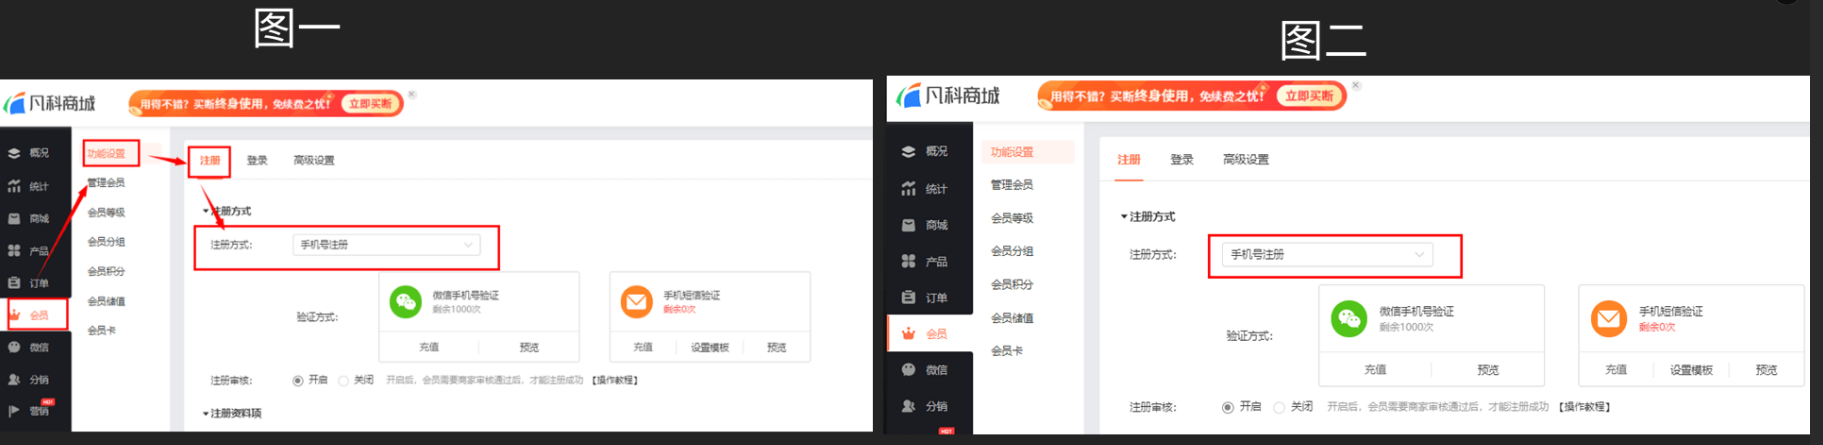Open 会员卡 submenu item in 图二
This screenshot has height=445, width=1823.
[1007, 352]
